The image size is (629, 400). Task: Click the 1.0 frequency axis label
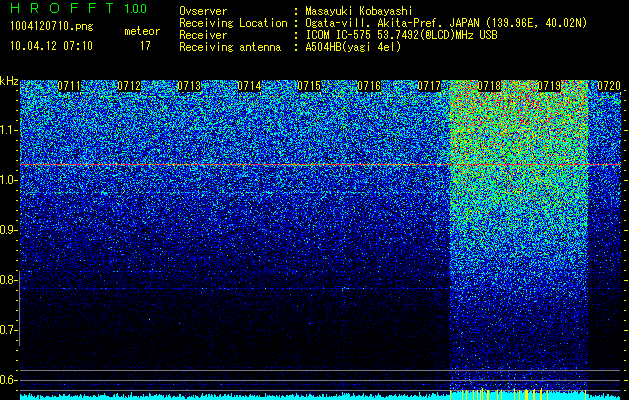8,181
